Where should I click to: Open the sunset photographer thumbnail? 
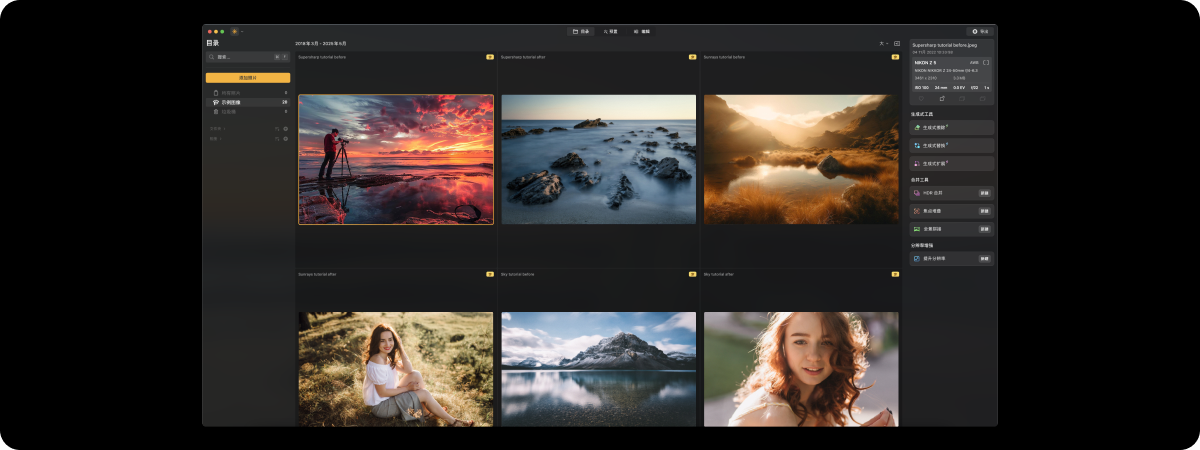[396, 159]
